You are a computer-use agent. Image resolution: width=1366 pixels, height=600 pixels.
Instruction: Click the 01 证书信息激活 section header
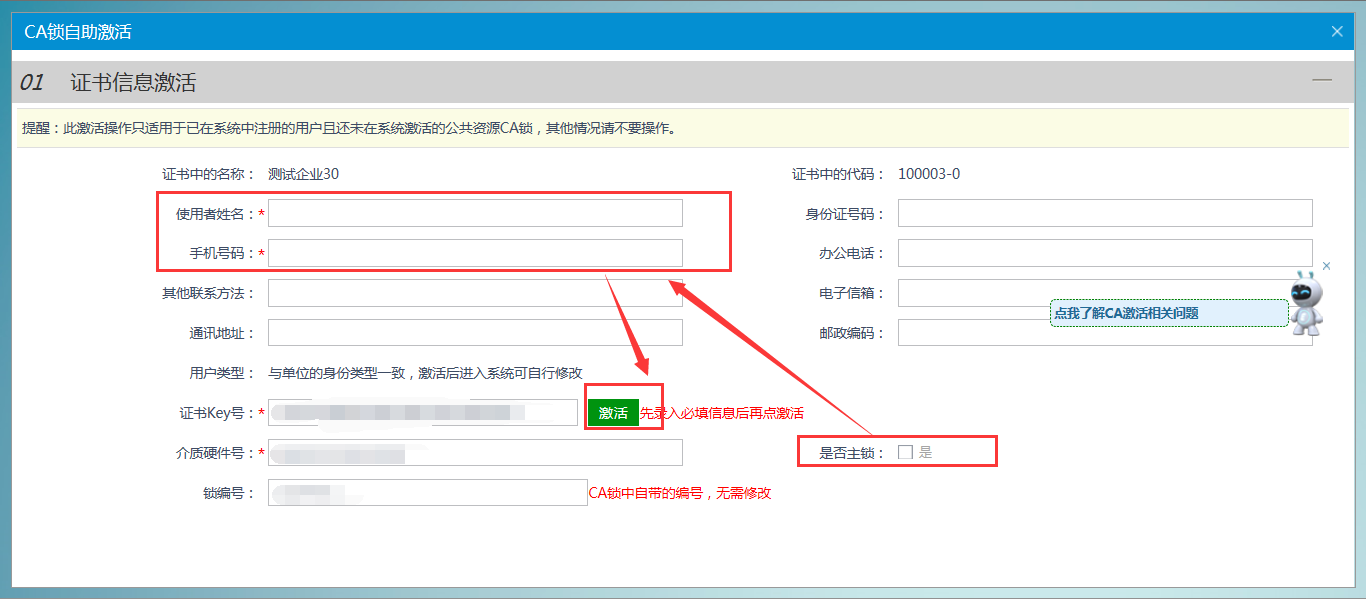[133, 82]
